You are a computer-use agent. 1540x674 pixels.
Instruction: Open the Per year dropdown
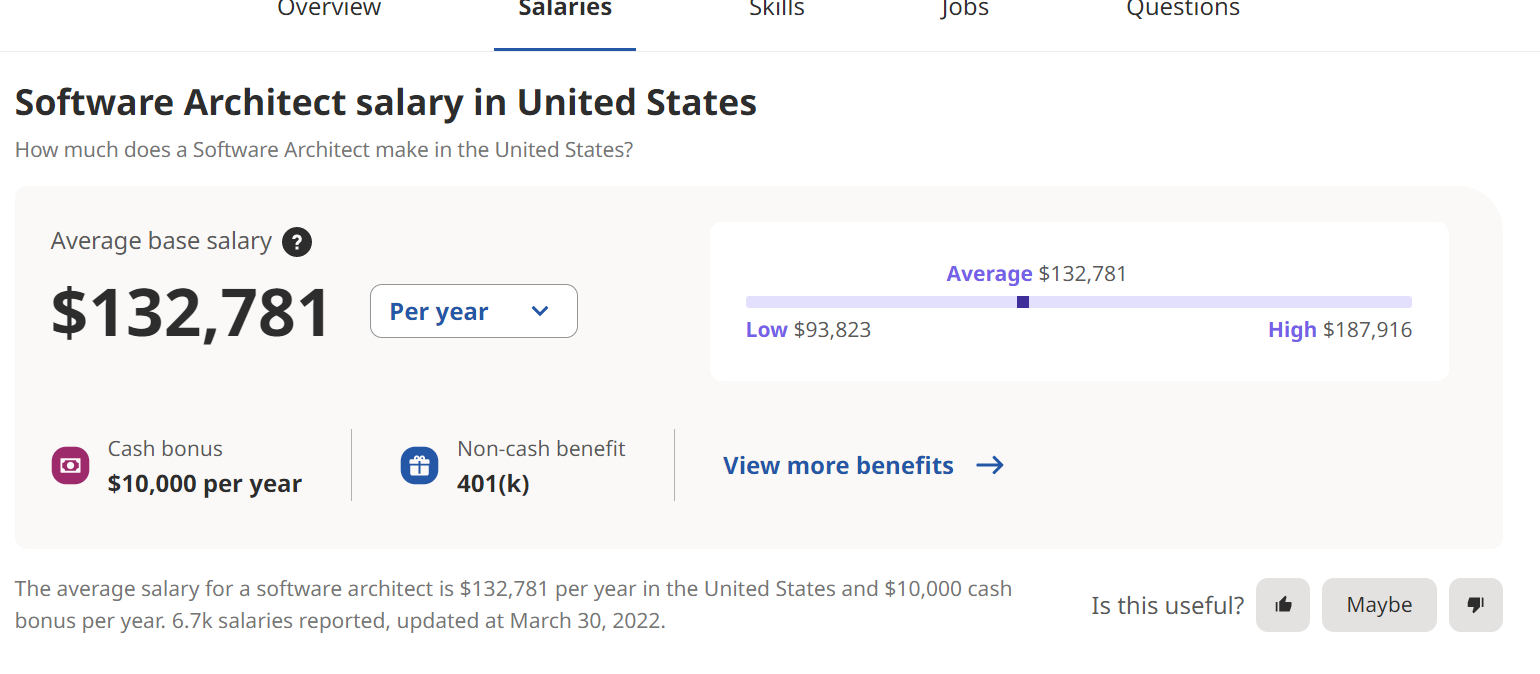473,311
